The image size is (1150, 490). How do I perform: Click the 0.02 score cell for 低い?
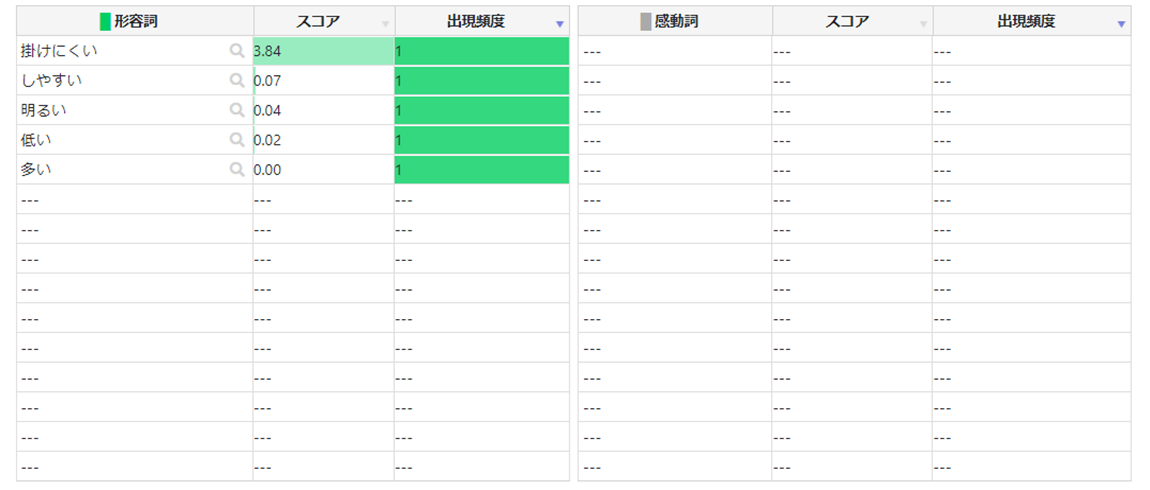323,140
